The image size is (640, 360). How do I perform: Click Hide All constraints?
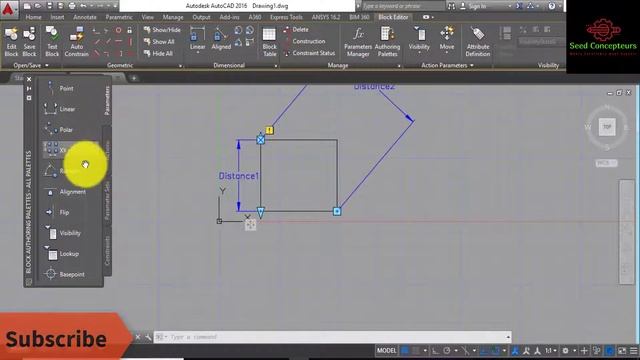[158, 53]
